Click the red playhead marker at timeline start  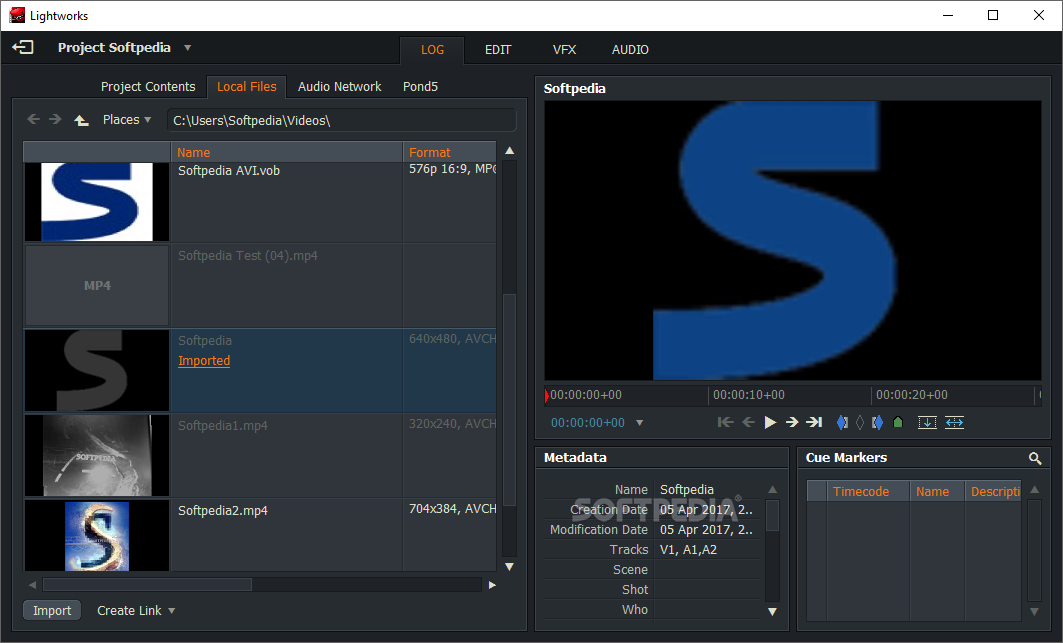(547, 395)
